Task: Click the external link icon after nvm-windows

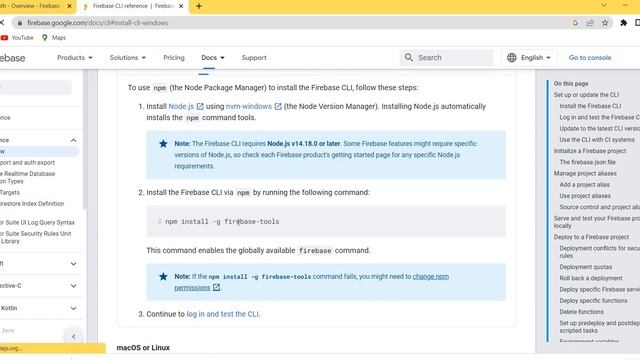Action: point(278,106)
